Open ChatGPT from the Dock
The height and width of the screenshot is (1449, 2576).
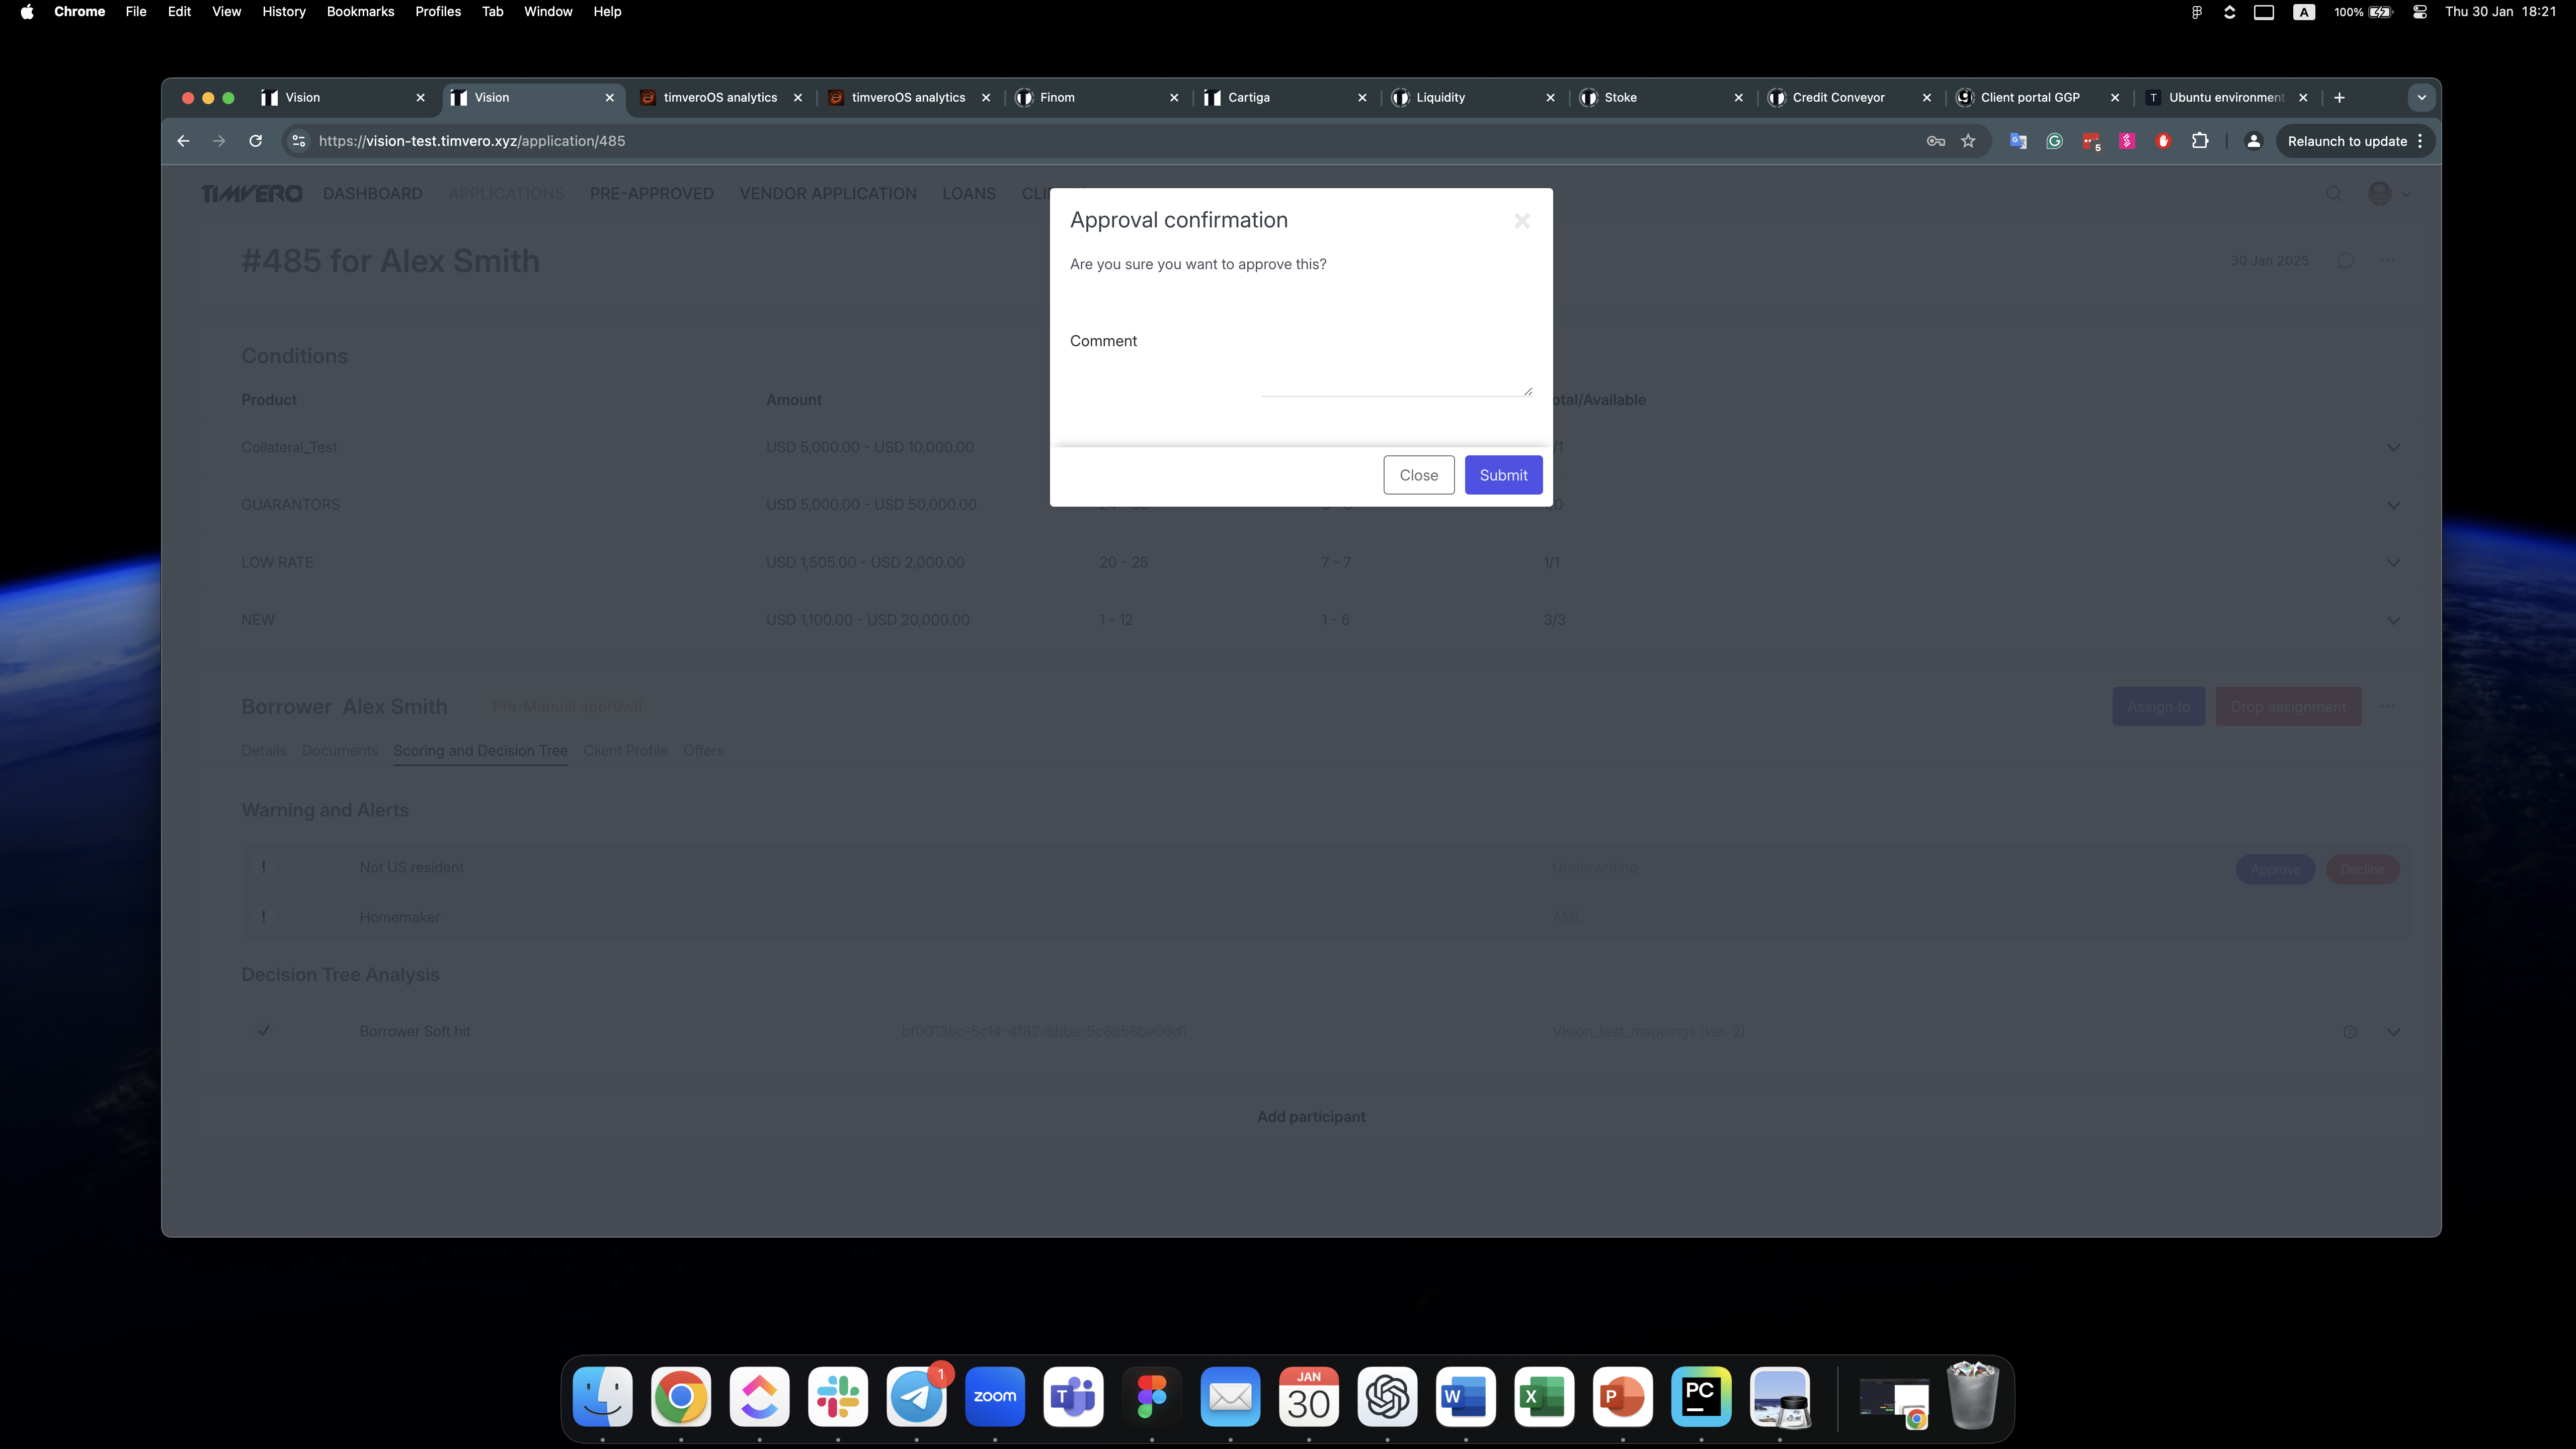tap(1388, 1397)
